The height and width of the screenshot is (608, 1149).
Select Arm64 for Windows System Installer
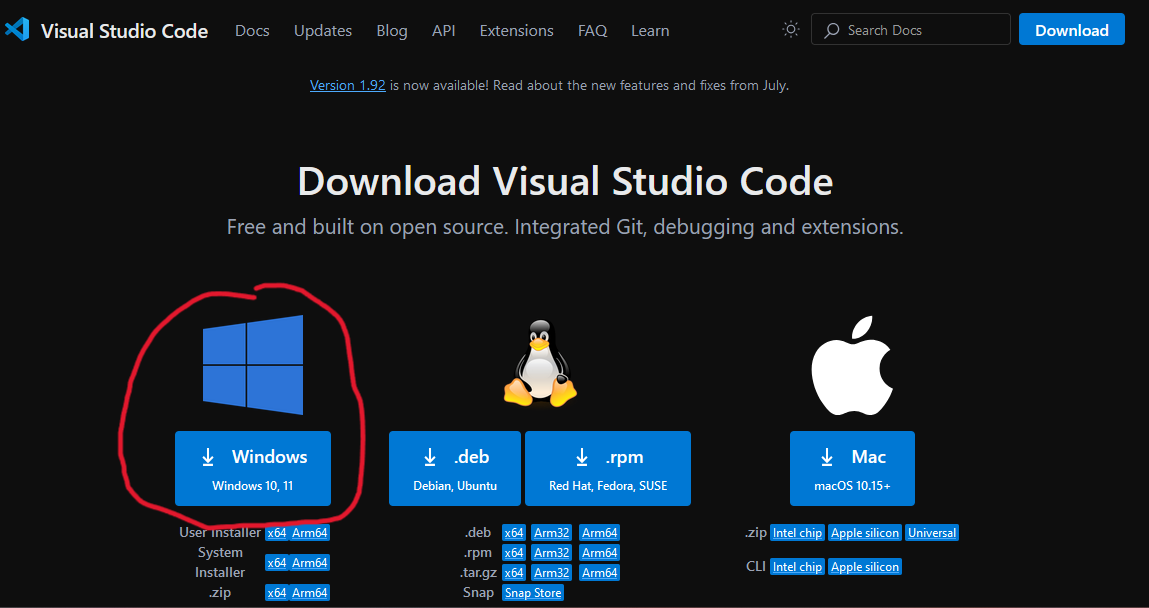[309, 563]
